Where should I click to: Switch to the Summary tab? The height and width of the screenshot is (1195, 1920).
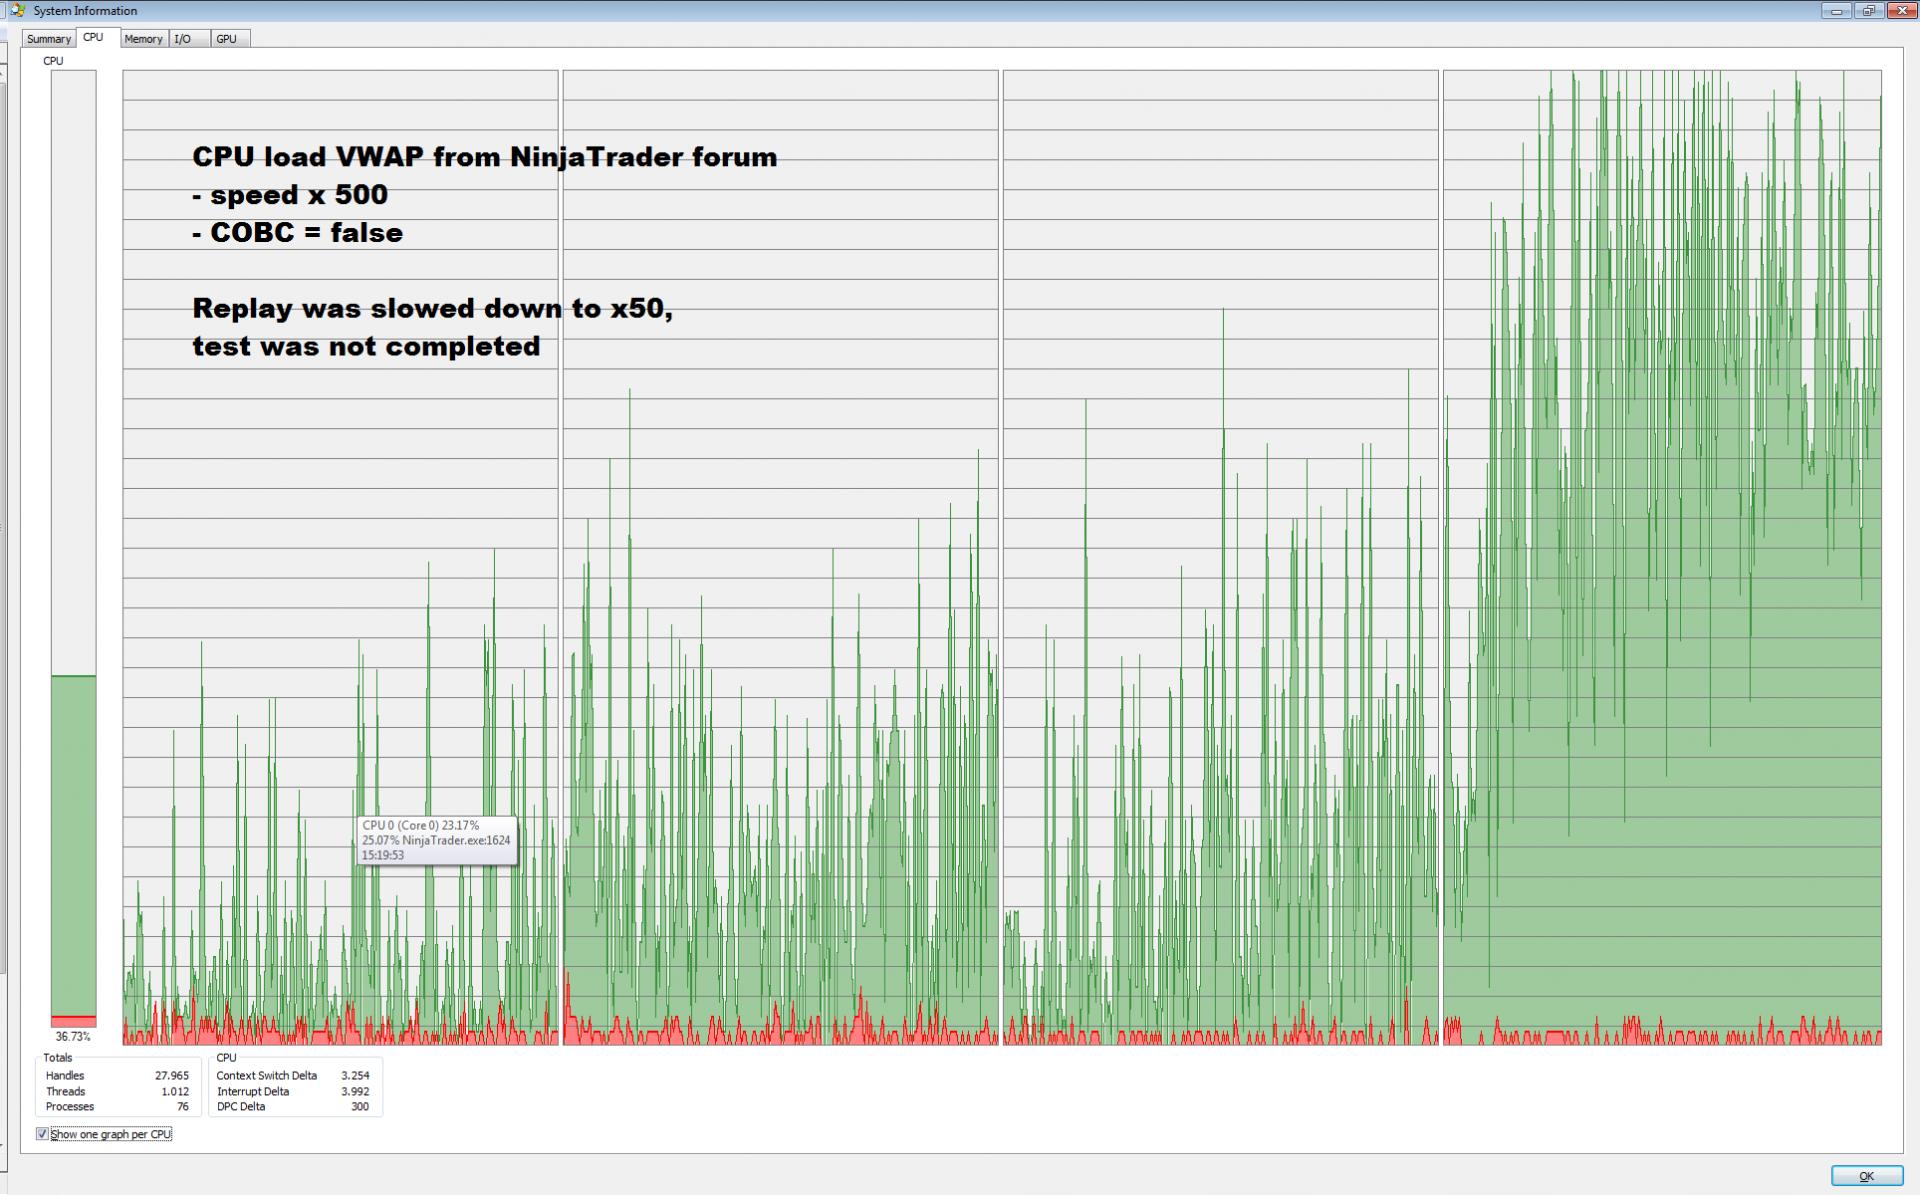tap(48, 39)
